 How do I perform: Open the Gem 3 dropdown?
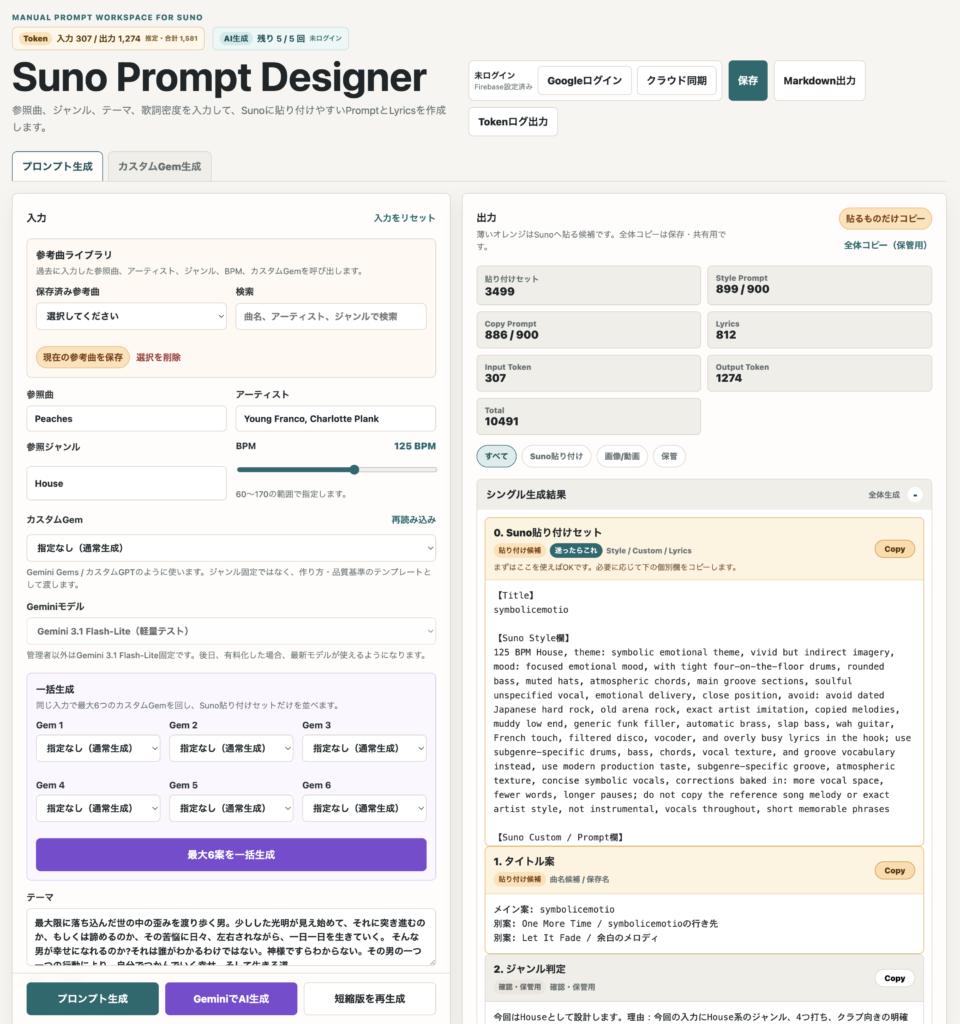point(364,748)
